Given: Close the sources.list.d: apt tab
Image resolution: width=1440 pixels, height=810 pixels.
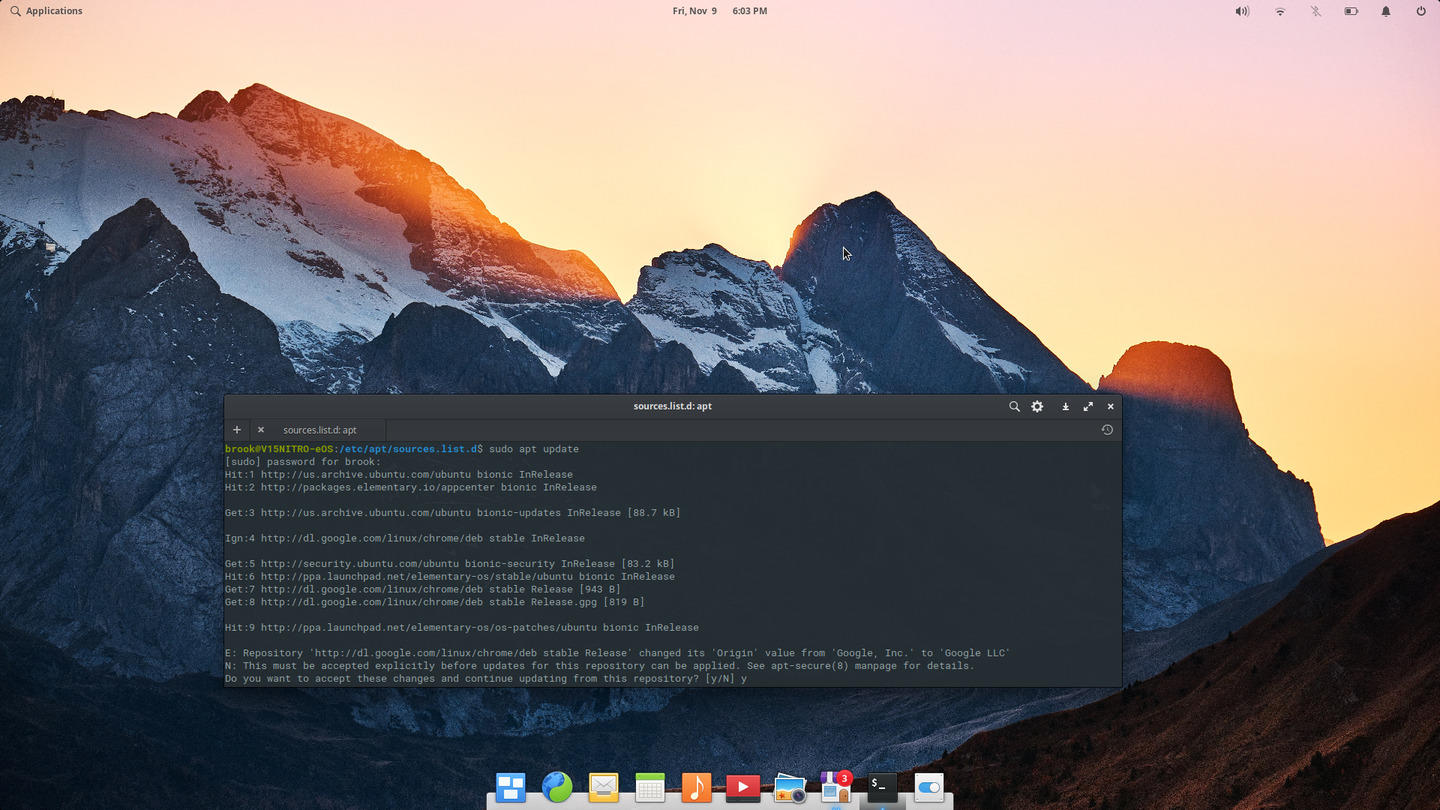Looking at the screenshot, I should pos(261,430).
